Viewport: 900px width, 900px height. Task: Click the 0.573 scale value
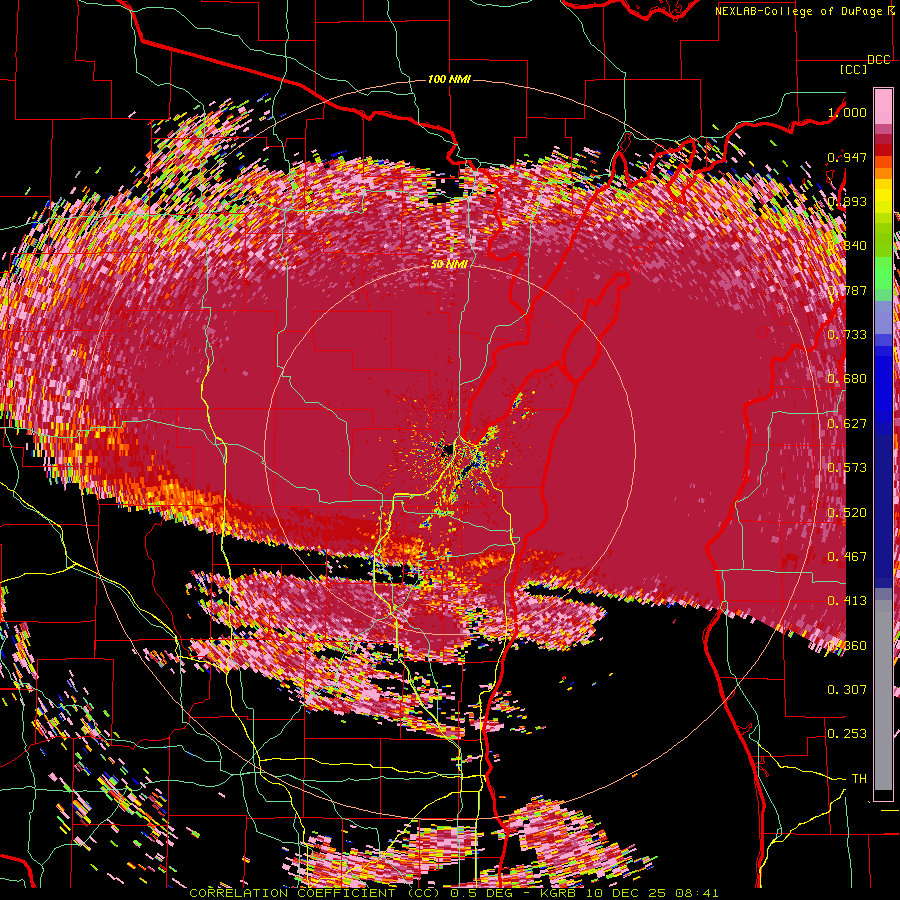(847, 468)
